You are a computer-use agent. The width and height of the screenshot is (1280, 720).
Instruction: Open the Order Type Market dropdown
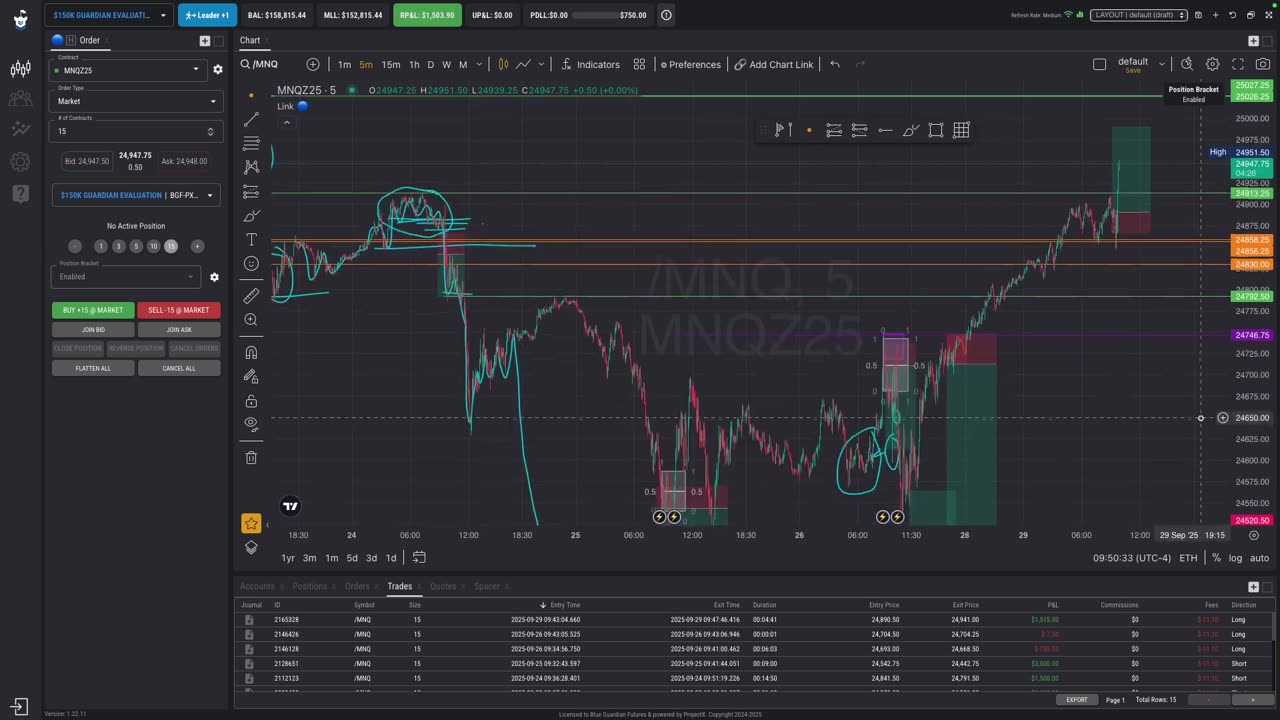pyautogui.click(x=134, y=100)
